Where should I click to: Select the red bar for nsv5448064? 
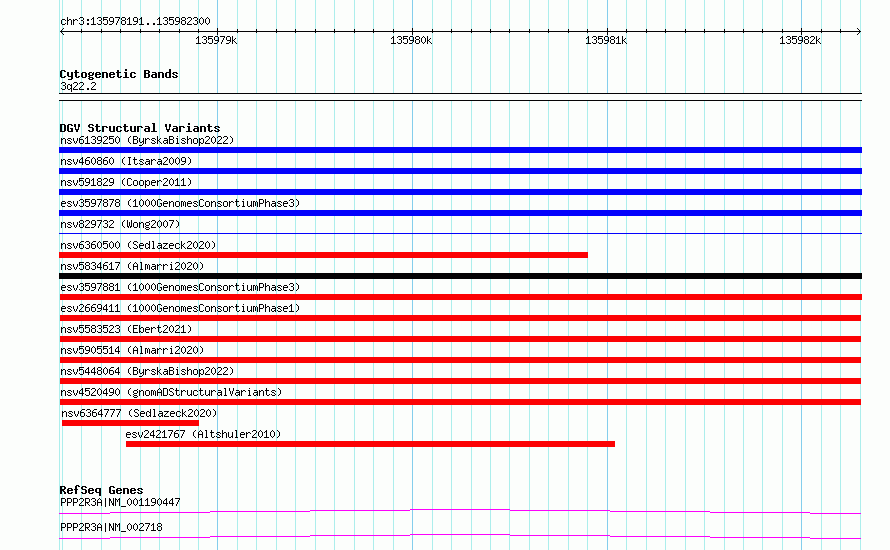point(460,381)
